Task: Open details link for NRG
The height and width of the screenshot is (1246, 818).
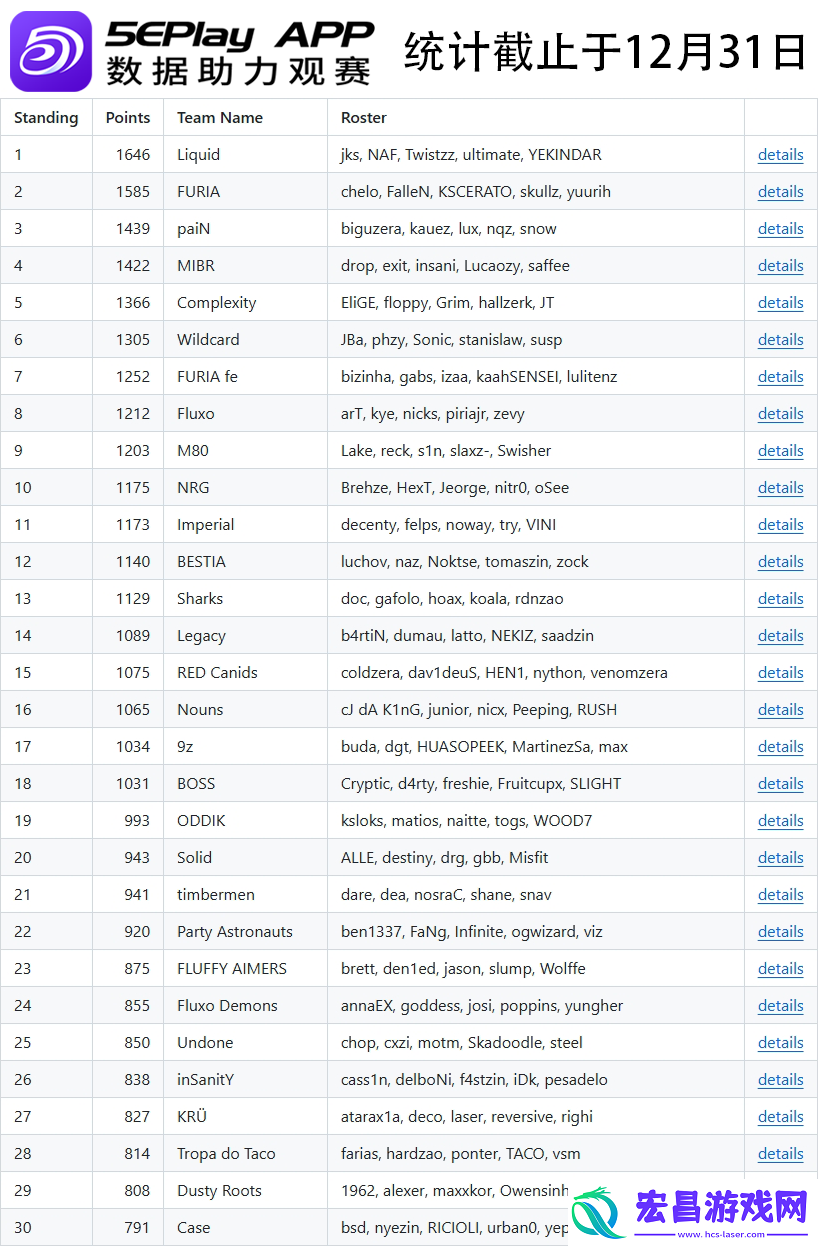Action: coord(780,488)
